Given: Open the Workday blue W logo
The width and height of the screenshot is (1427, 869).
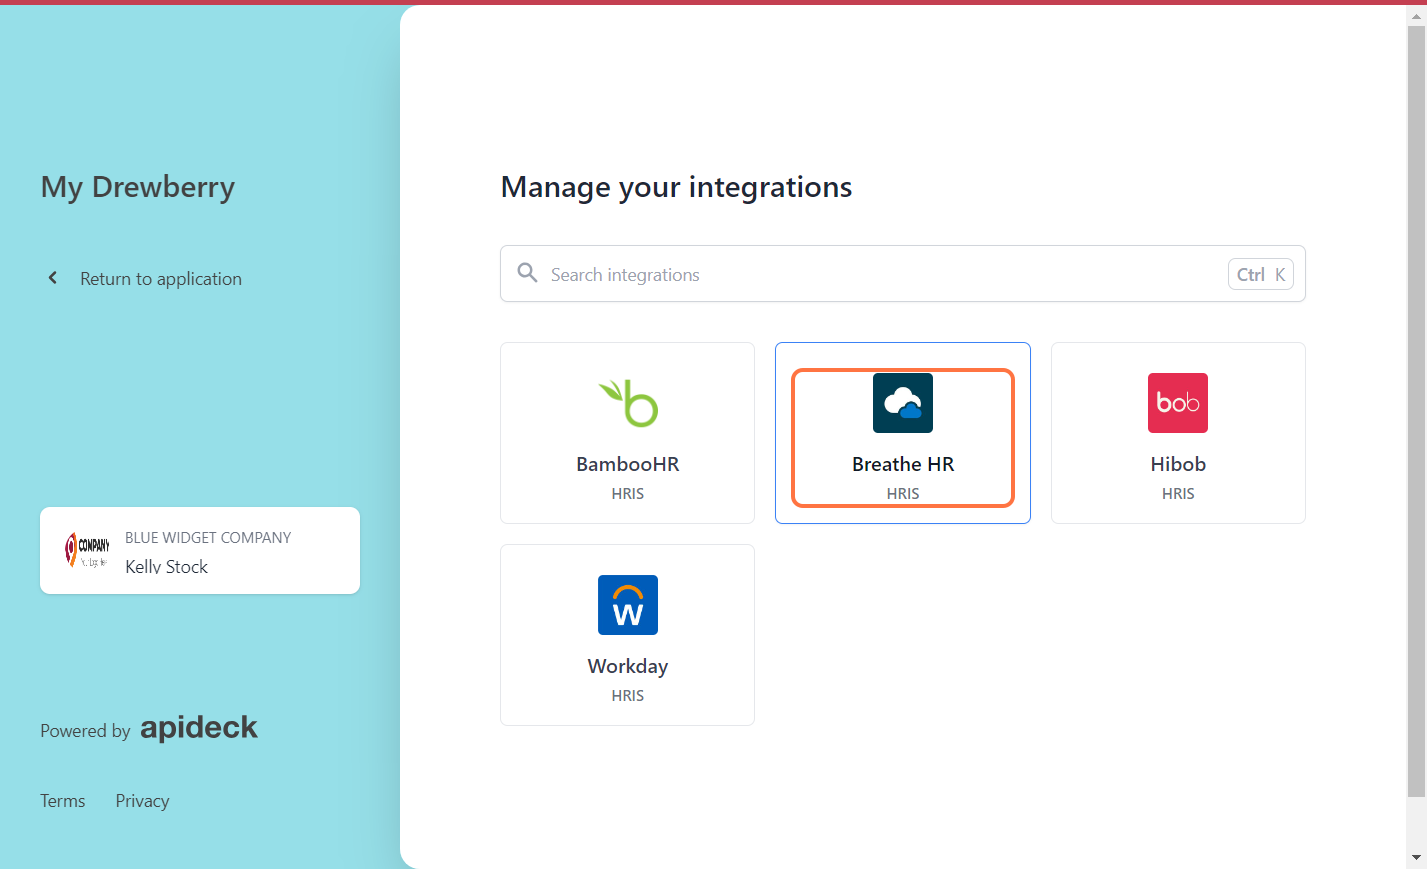Looking at the screenshot, I should [628, 605].
